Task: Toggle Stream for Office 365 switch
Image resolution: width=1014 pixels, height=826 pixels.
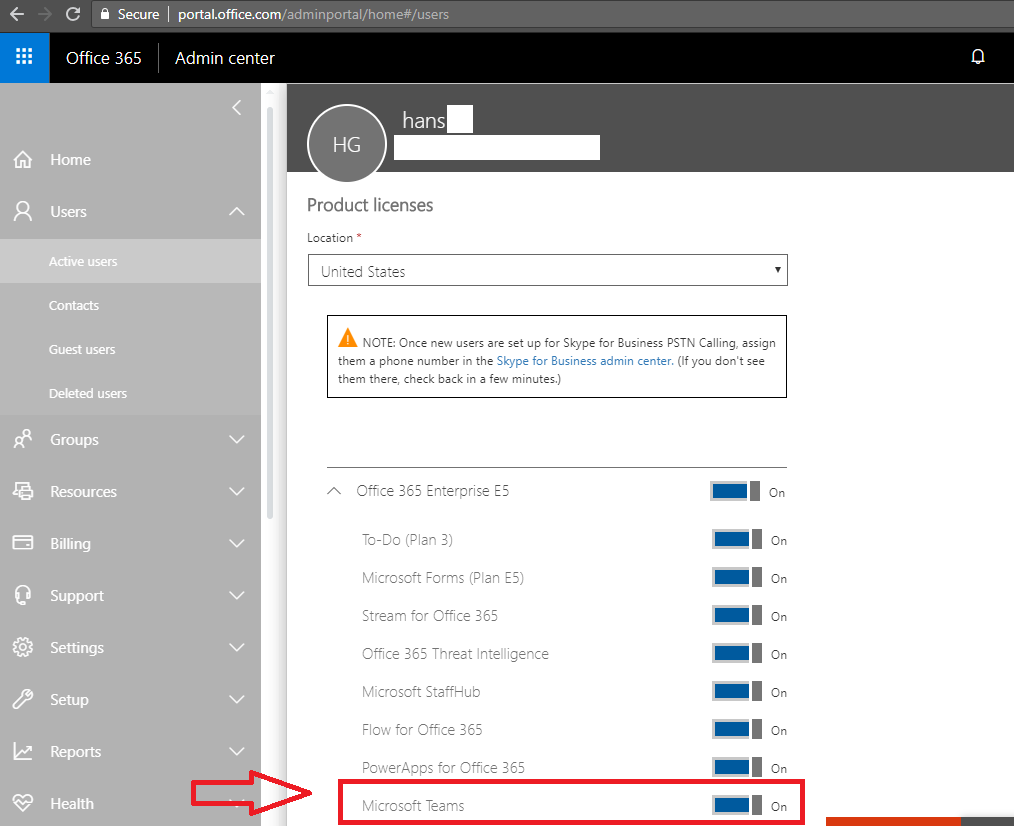Action: click(737, 616)
